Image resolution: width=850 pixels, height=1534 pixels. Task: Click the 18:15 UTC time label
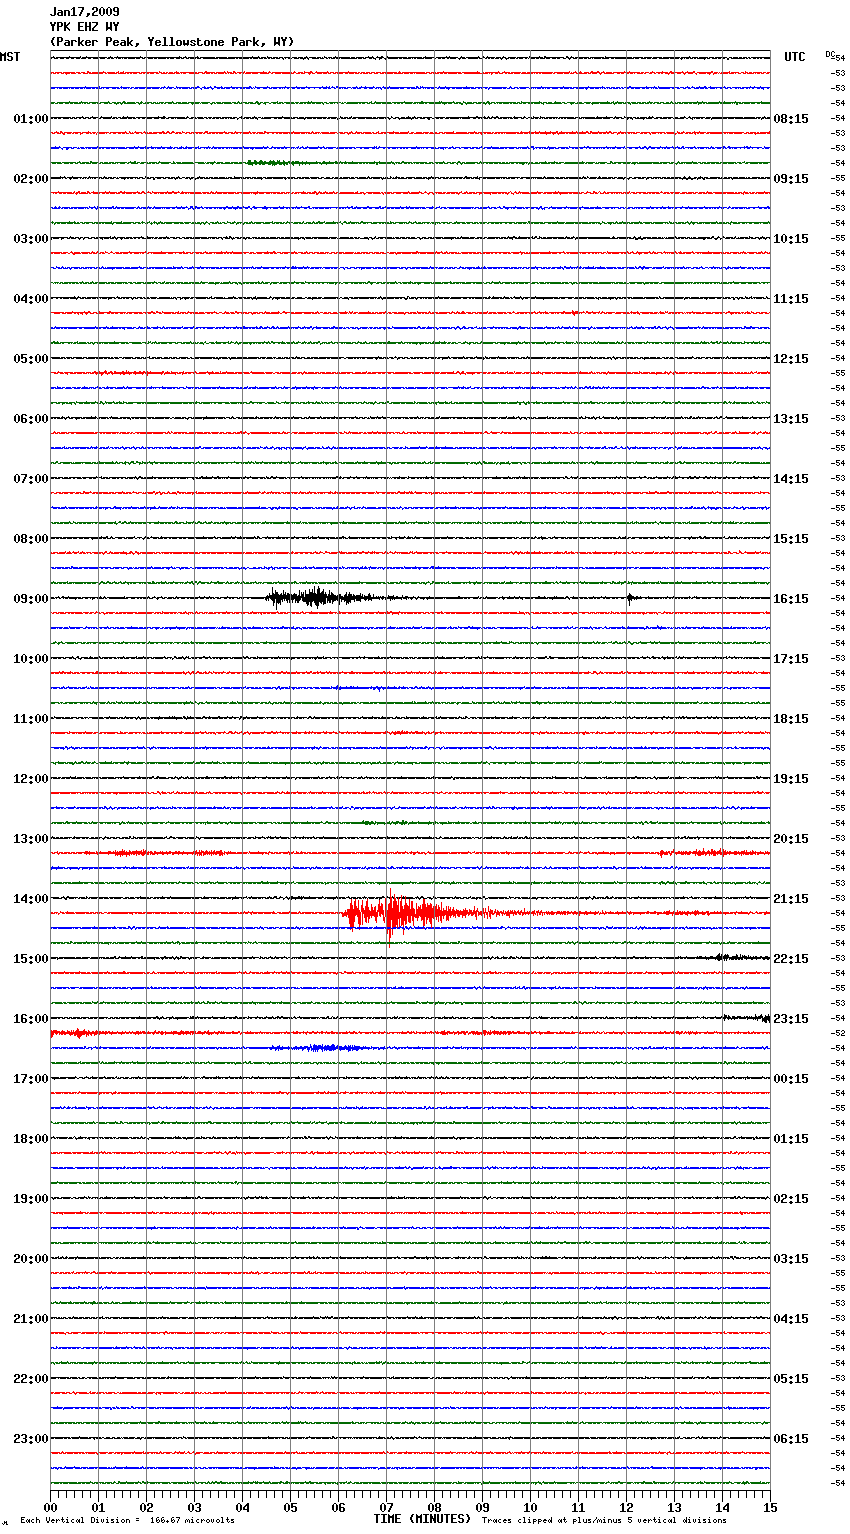click(x=791, y=719)
